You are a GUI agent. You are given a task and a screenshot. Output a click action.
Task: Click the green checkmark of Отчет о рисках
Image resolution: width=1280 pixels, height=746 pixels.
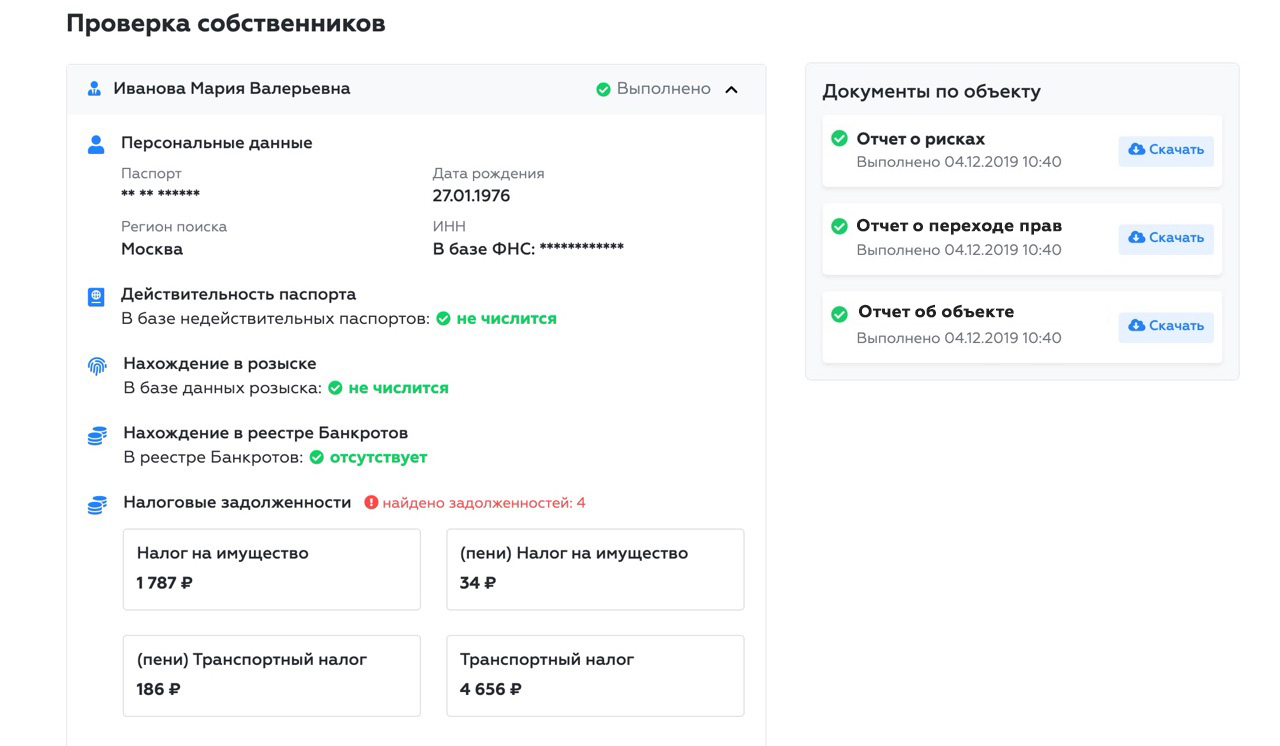click(839, 138)
